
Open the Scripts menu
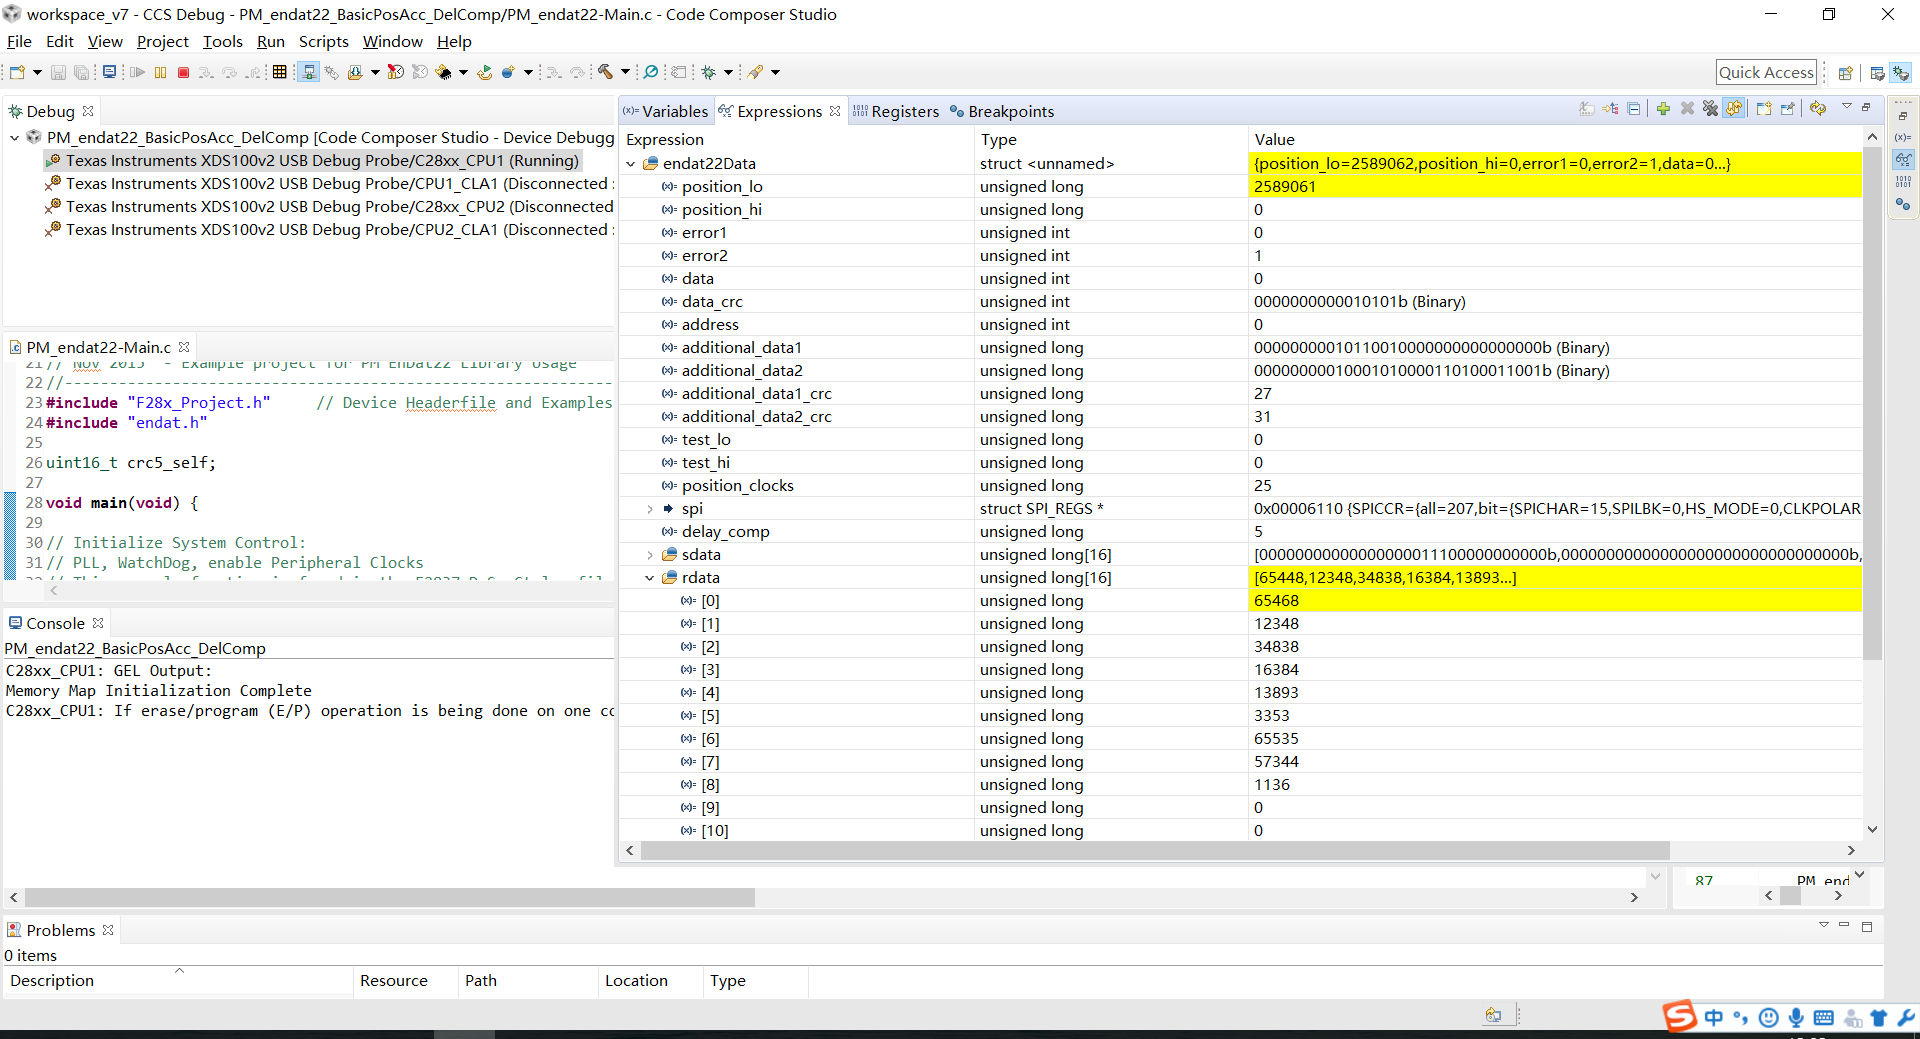(x=323, y=41)
